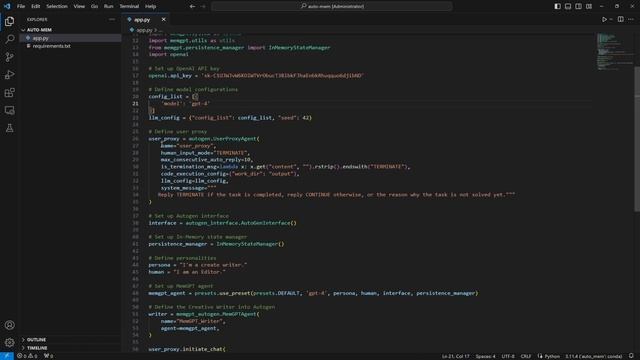Open the Testing flask icon

click(9, 128)
